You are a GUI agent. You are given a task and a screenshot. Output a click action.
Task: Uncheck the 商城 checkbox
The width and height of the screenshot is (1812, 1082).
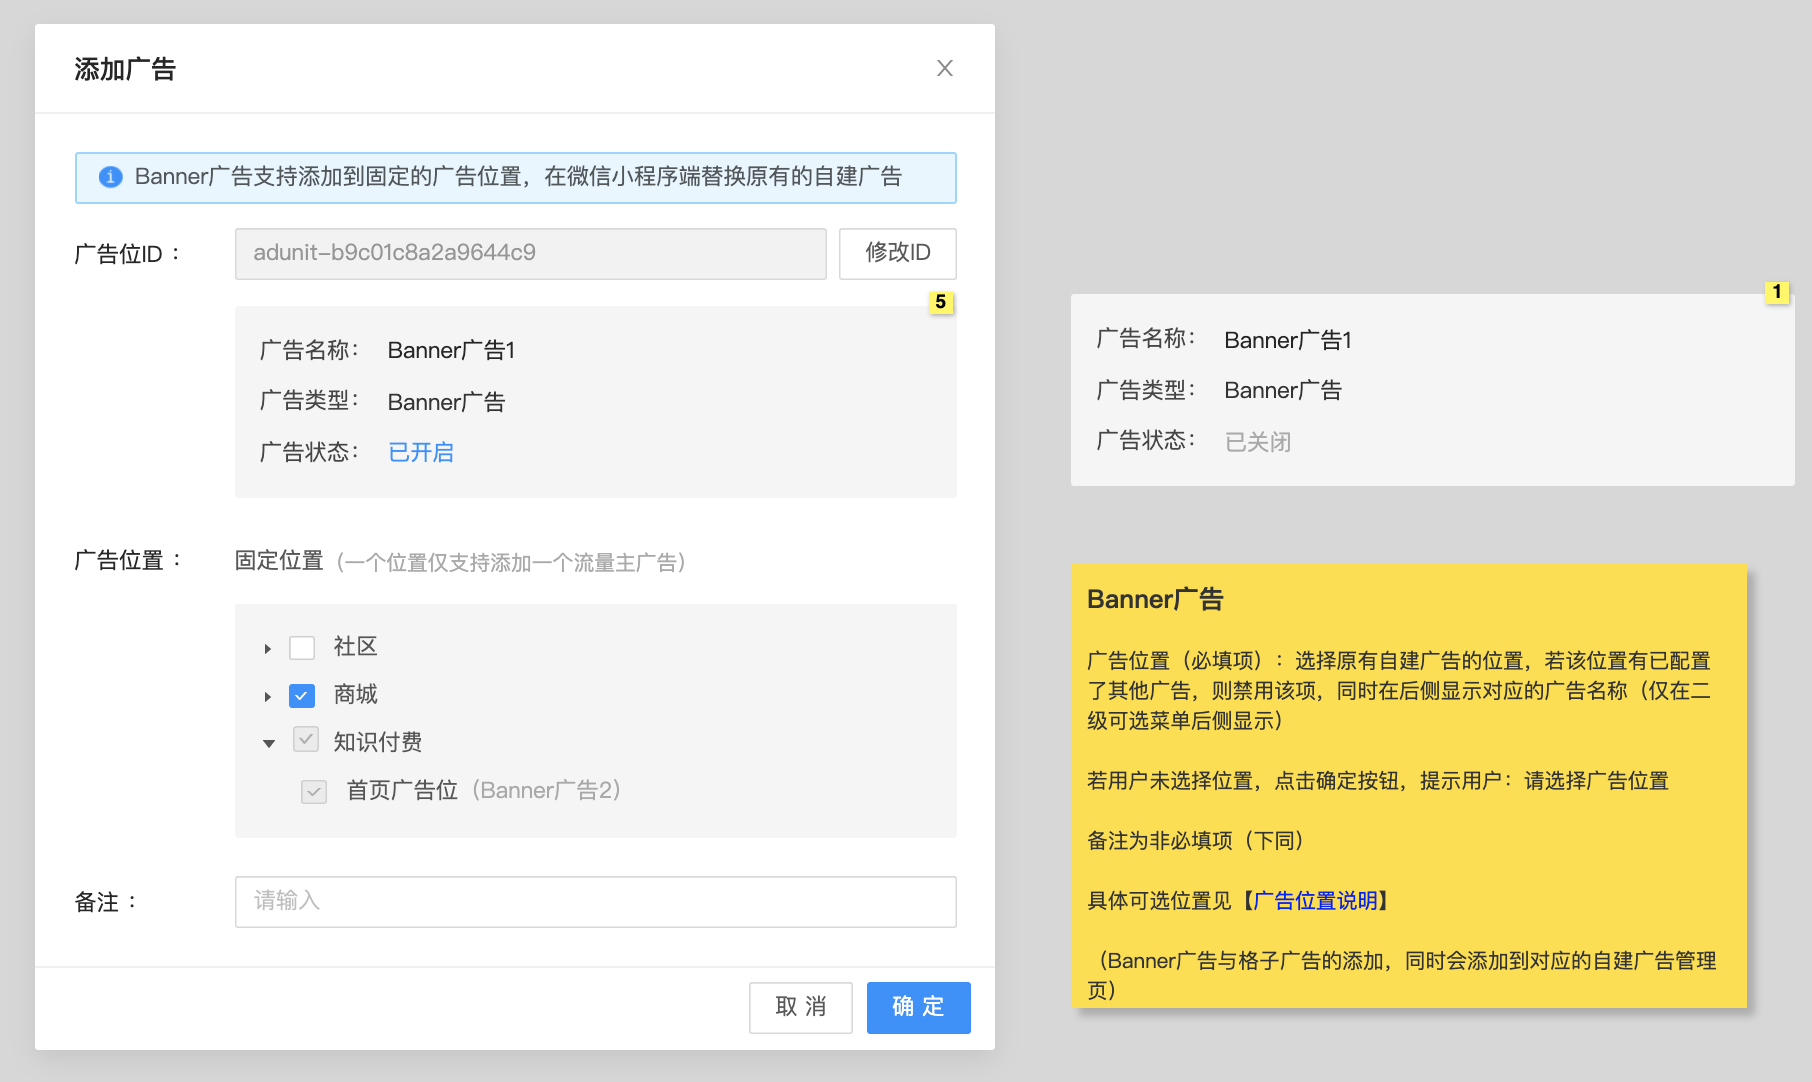coord(301,695)
